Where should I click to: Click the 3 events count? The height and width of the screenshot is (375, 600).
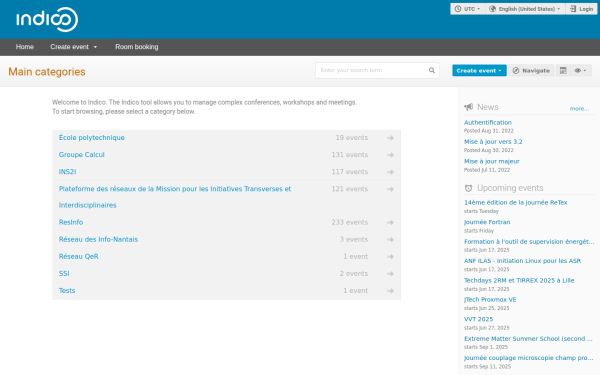(354, 239)
